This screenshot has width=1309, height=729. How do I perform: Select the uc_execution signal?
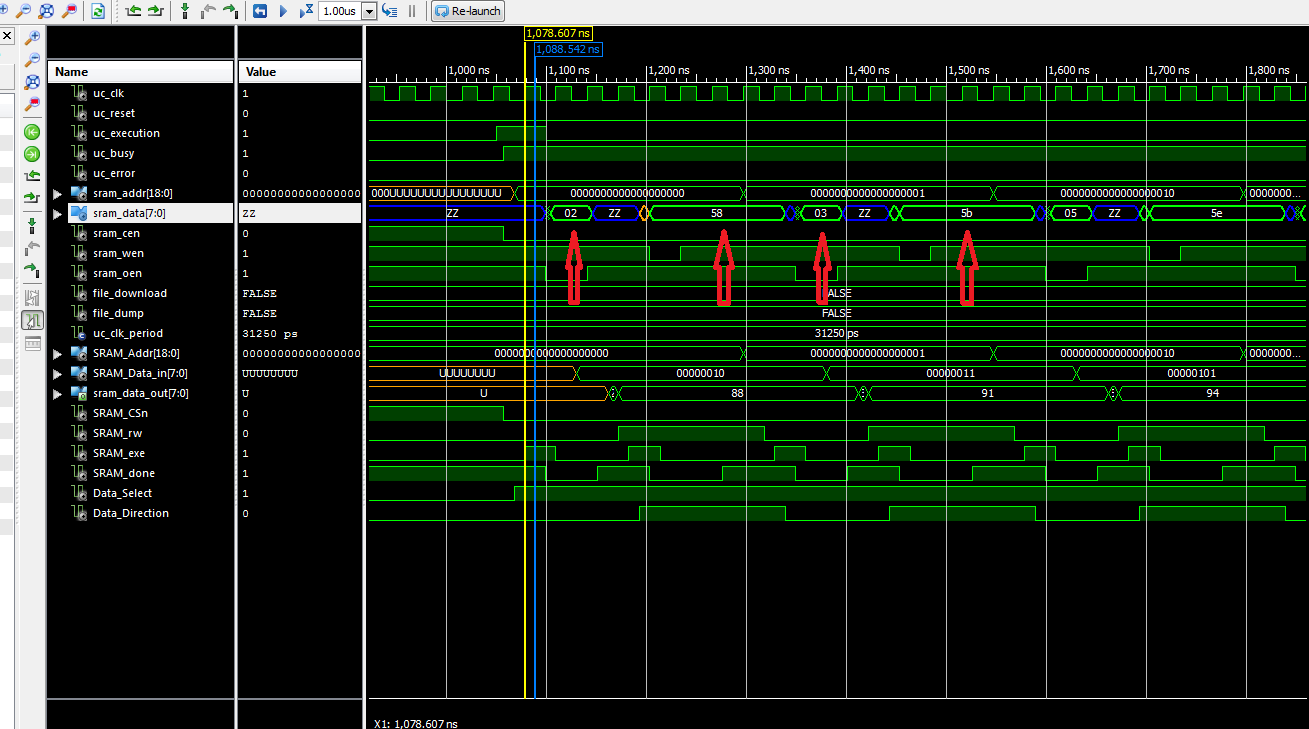point(126,133)
